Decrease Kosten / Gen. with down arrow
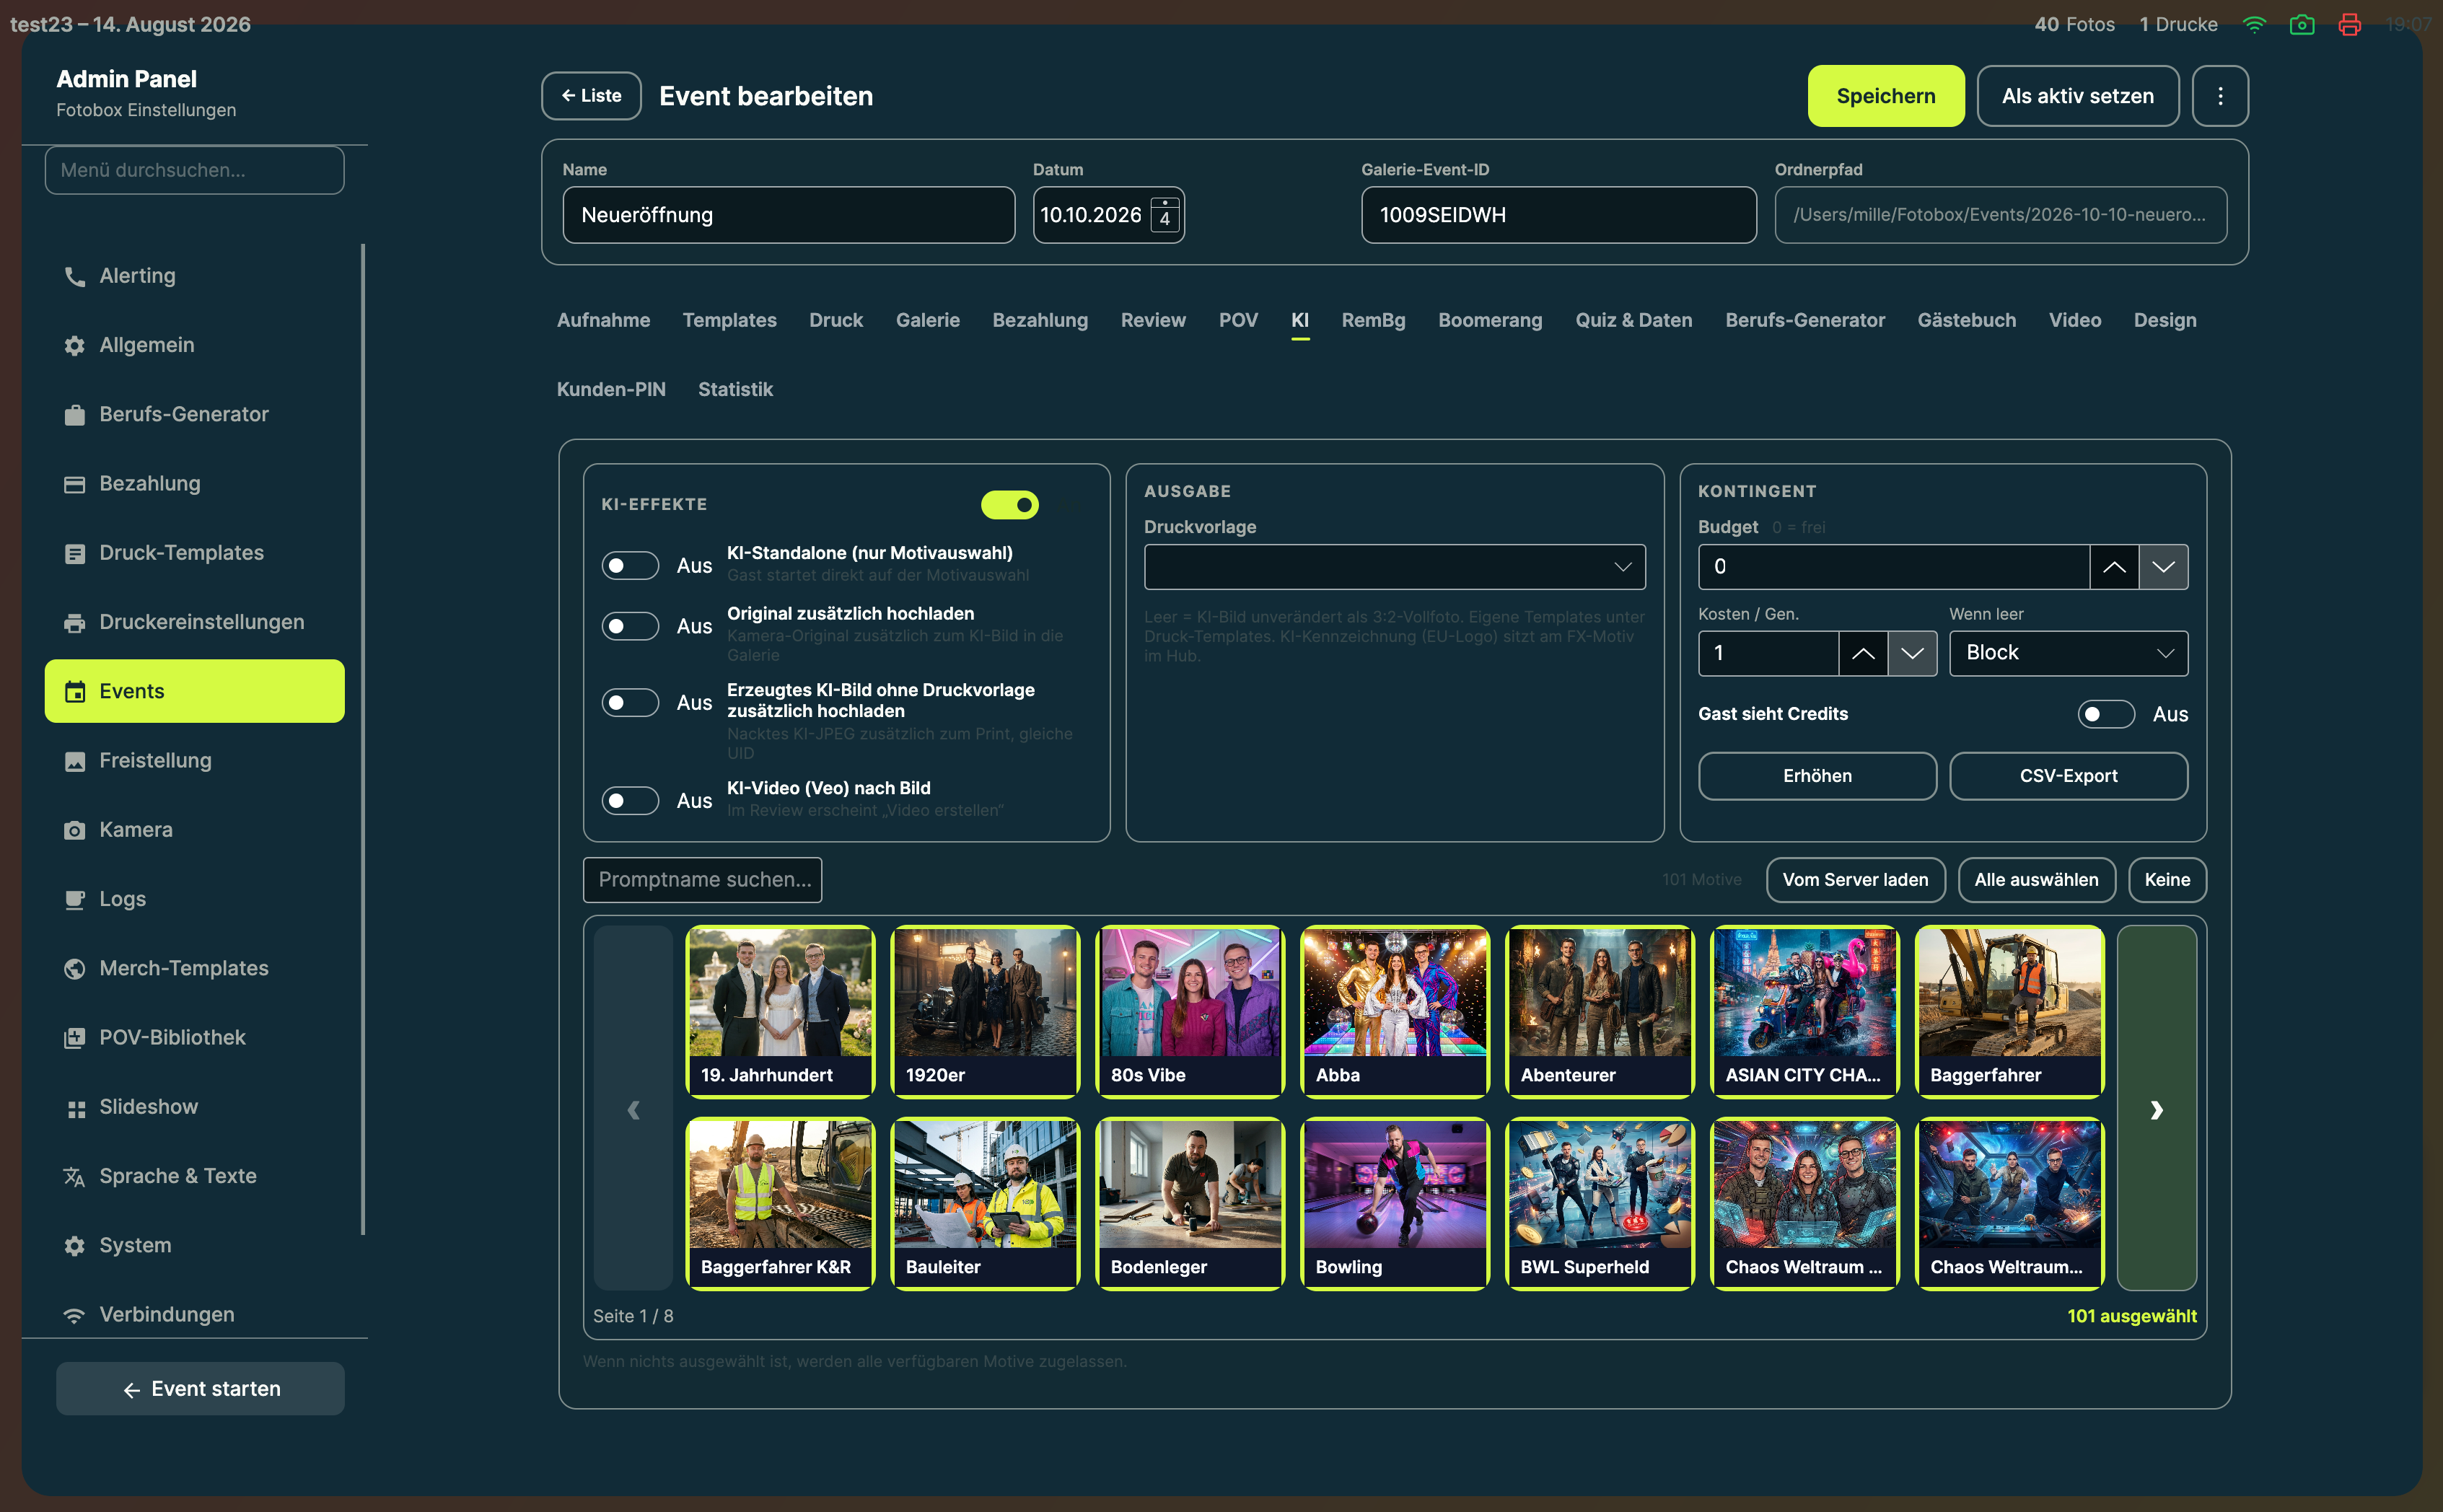This screenshot has width=2443, height=1512. click(x=1912, y=653)
